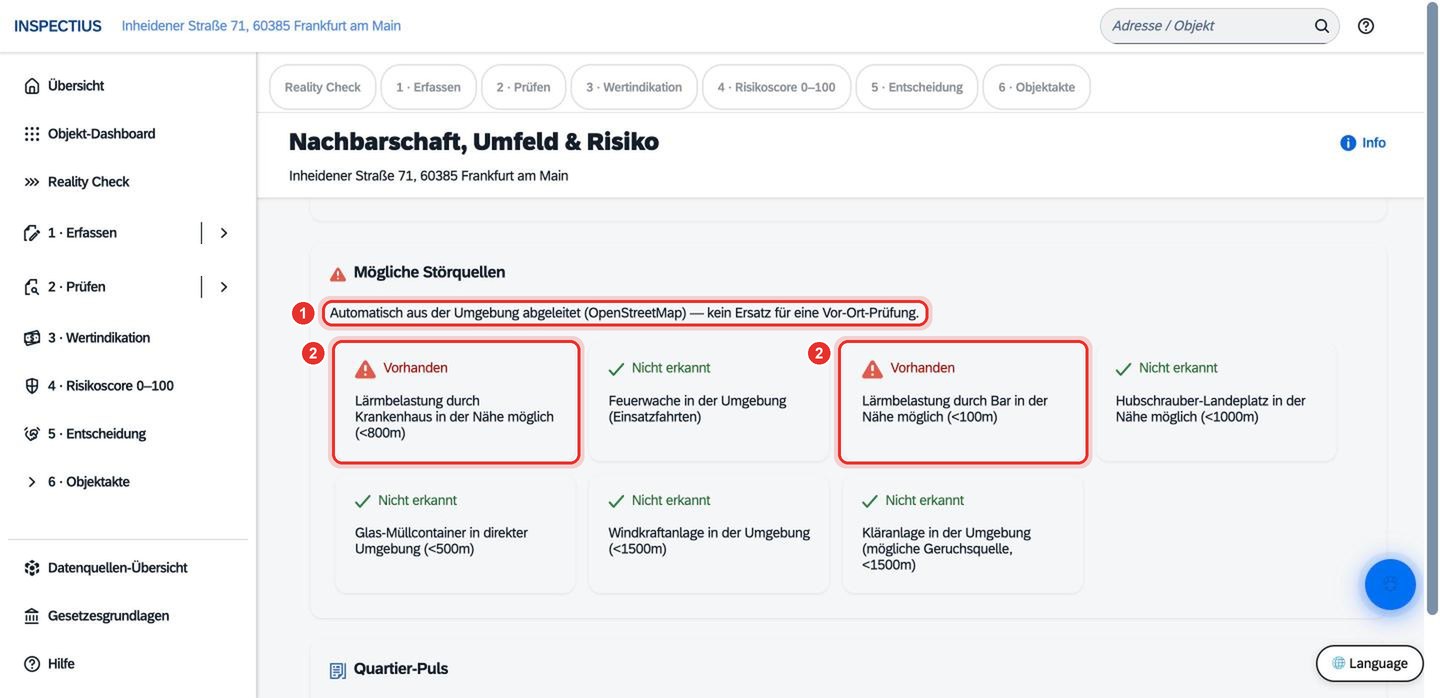The width and height of the screenshot is (1440, 698).
Task: Click the 'Lärmbelastung durch Krankenhaus' card text
Action: pyautogui.click(x=454, y=417)
